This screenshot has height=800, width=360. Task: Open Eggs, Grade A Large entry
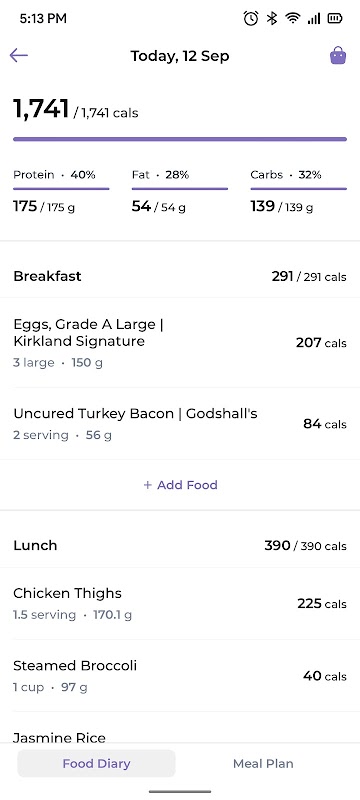(180, 342)
